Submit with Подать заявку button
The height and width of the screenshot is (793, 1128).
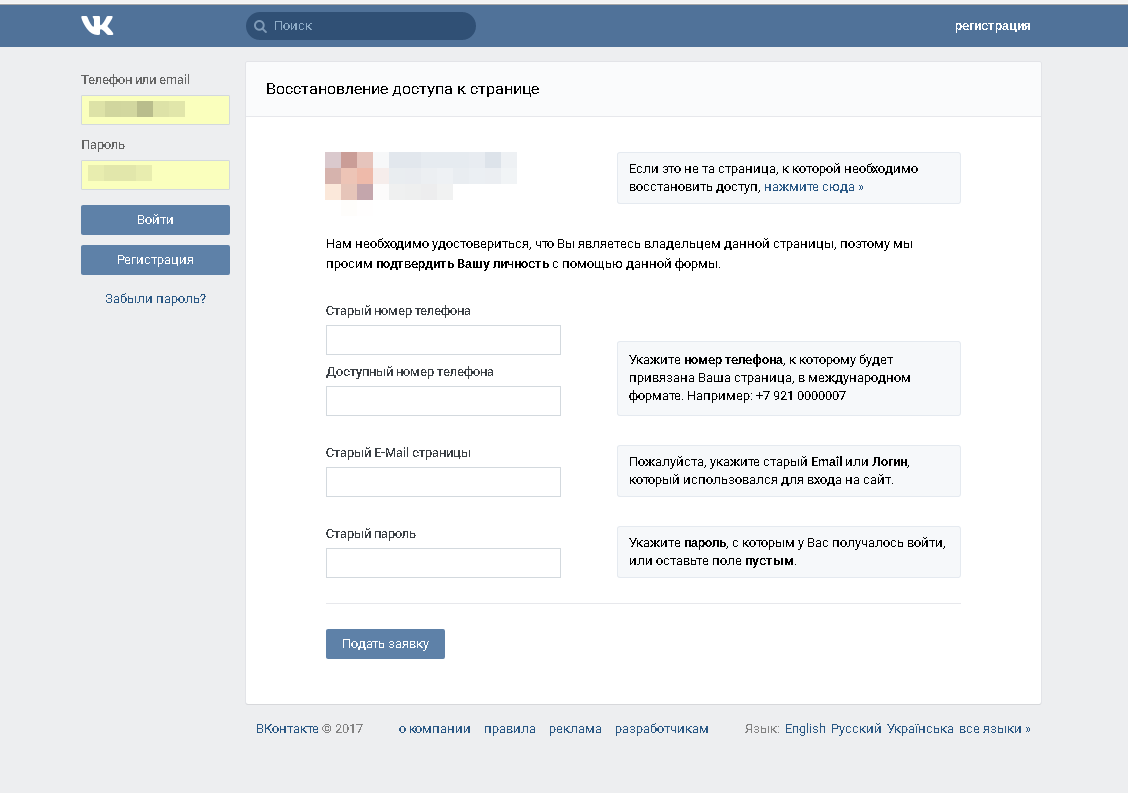385,644
